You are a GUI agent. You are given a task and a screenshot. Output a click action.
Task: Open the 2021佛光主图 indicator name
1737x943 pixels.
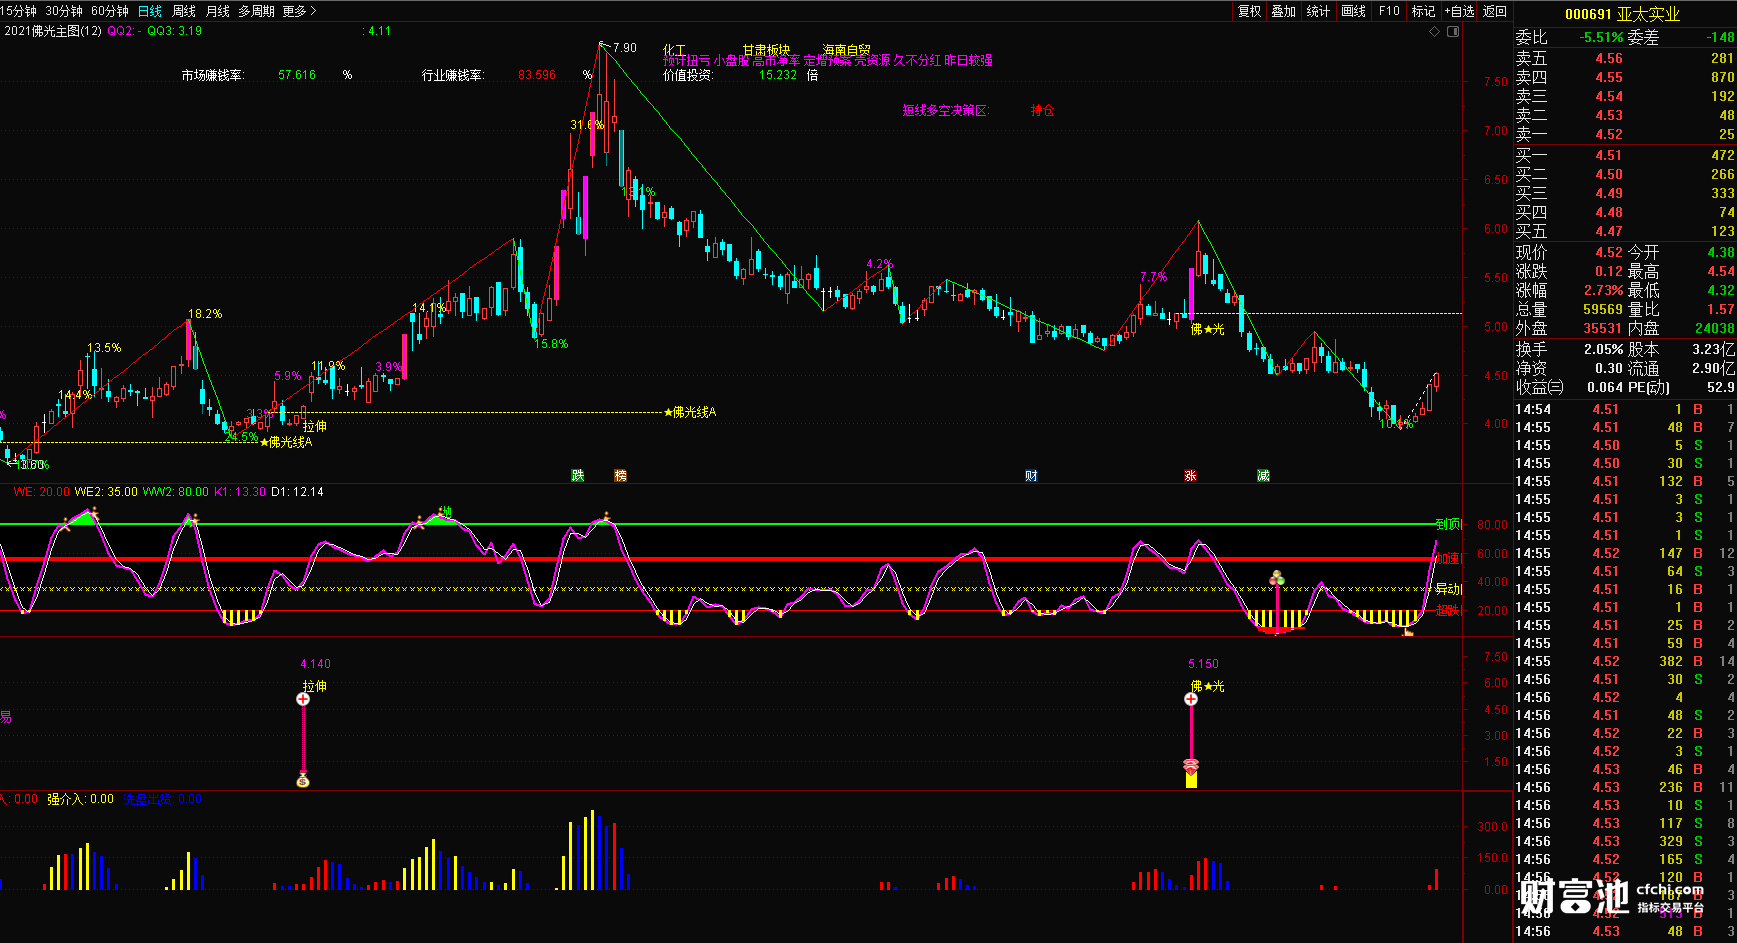[53, 31]
